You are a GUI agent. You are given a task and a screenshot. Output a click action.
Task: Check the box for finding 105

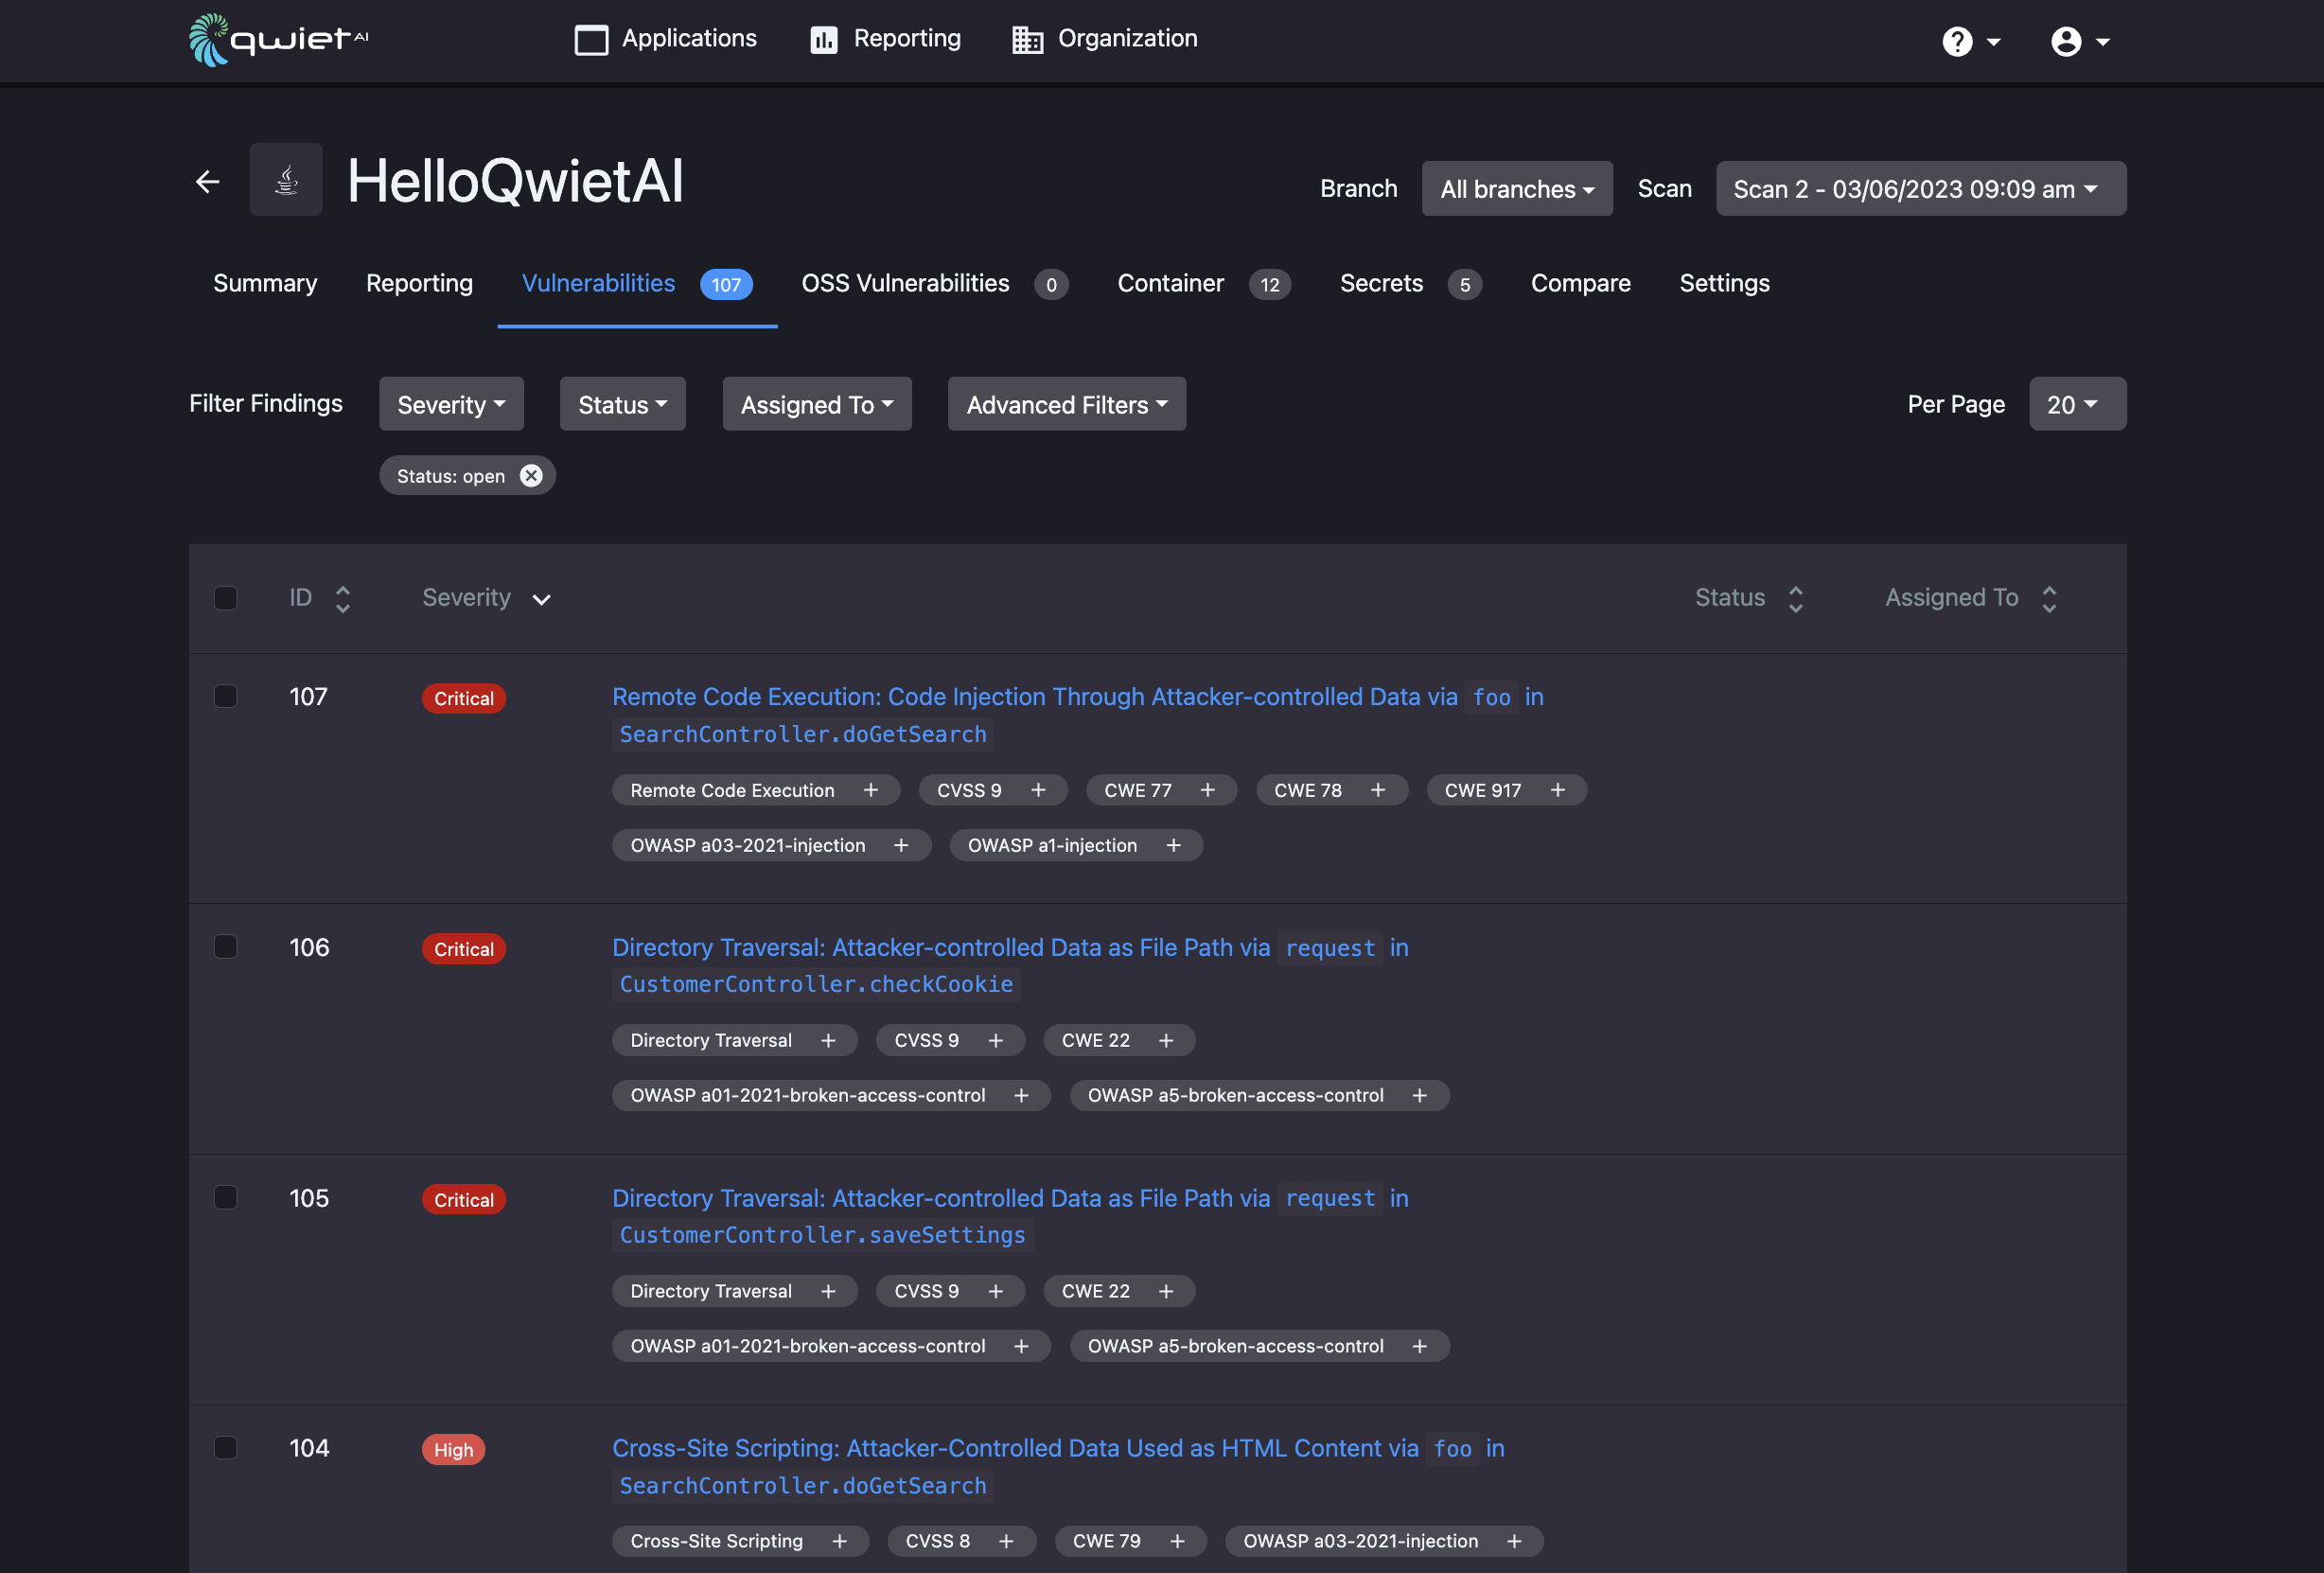pos(226,1197)
